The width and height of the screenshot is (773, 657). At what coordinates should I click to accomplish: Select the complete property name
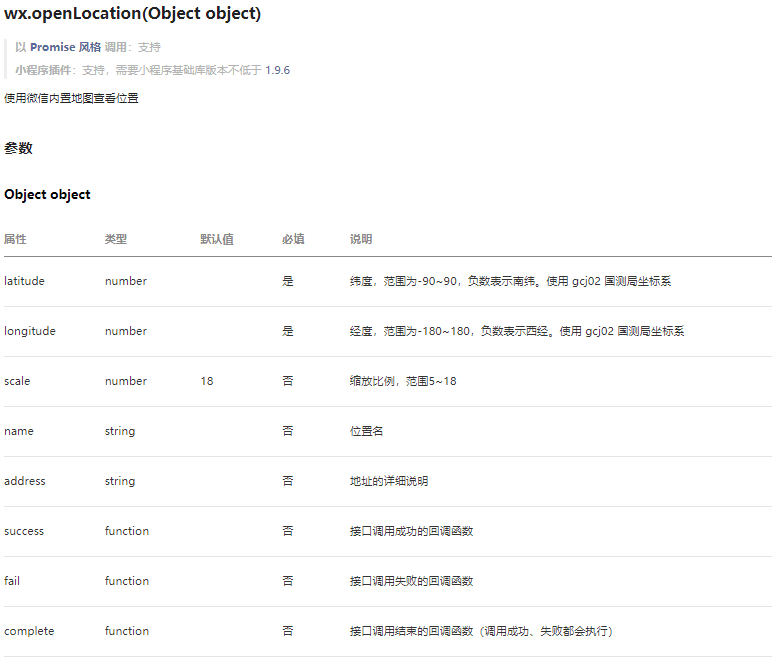point(29,631)
